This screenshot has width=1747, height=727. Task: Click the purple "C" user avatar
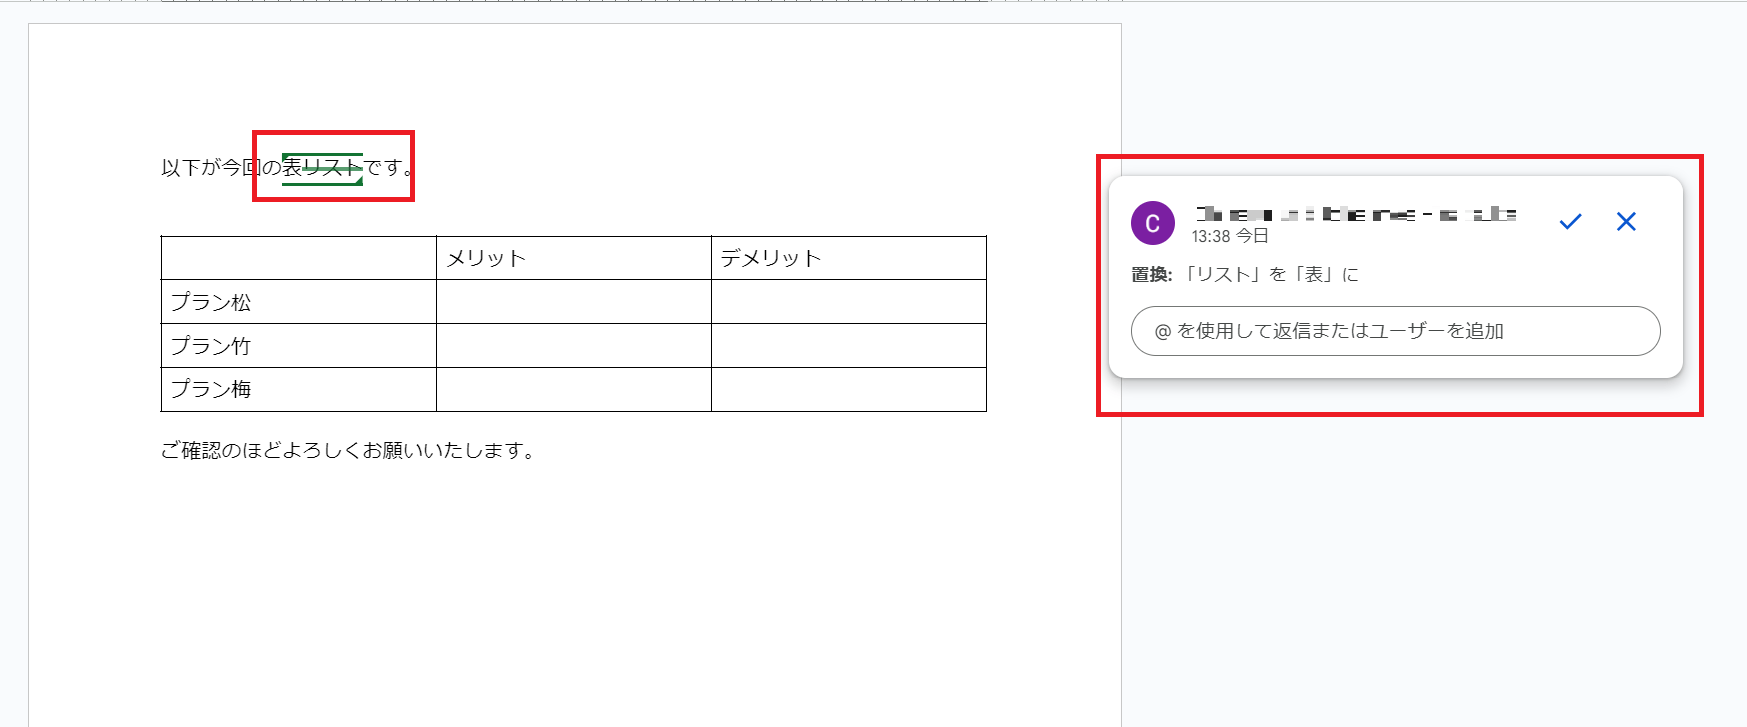1152,223
